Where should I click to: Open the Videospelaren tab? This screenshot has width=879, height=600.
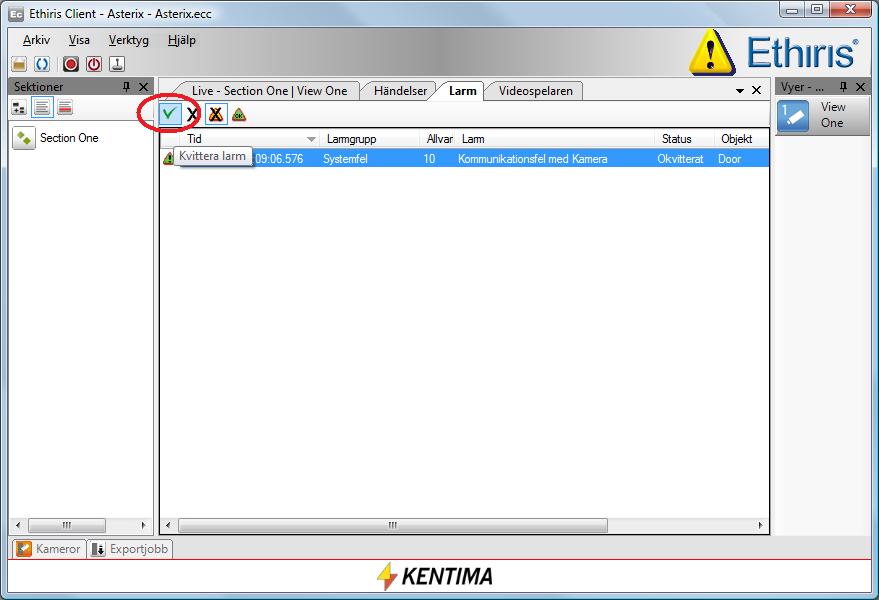(536, 91)
